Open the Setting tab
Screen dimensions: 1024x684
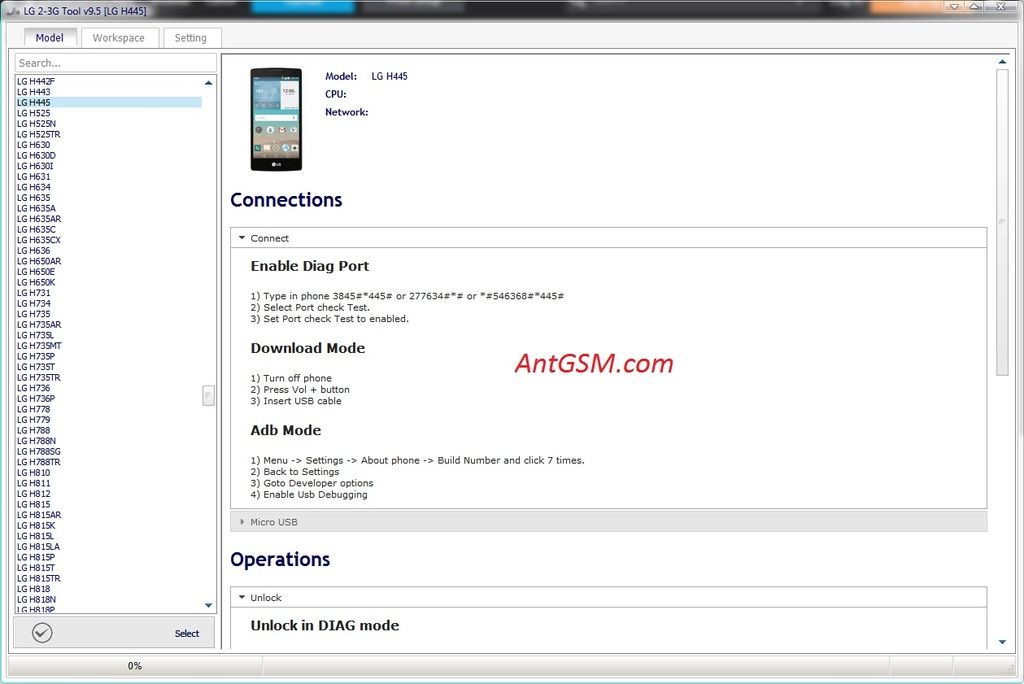point(190,38)
